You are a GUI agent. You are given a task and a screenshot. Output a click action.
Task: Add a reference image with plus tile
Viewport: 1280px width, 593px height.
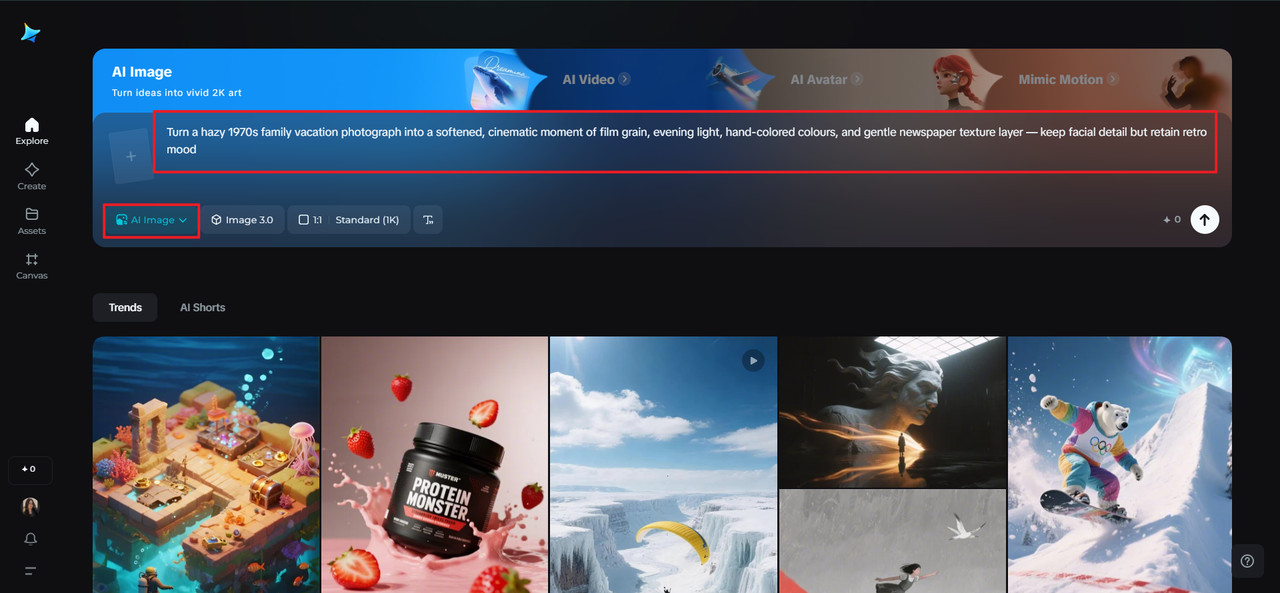(x=130, y=157)
